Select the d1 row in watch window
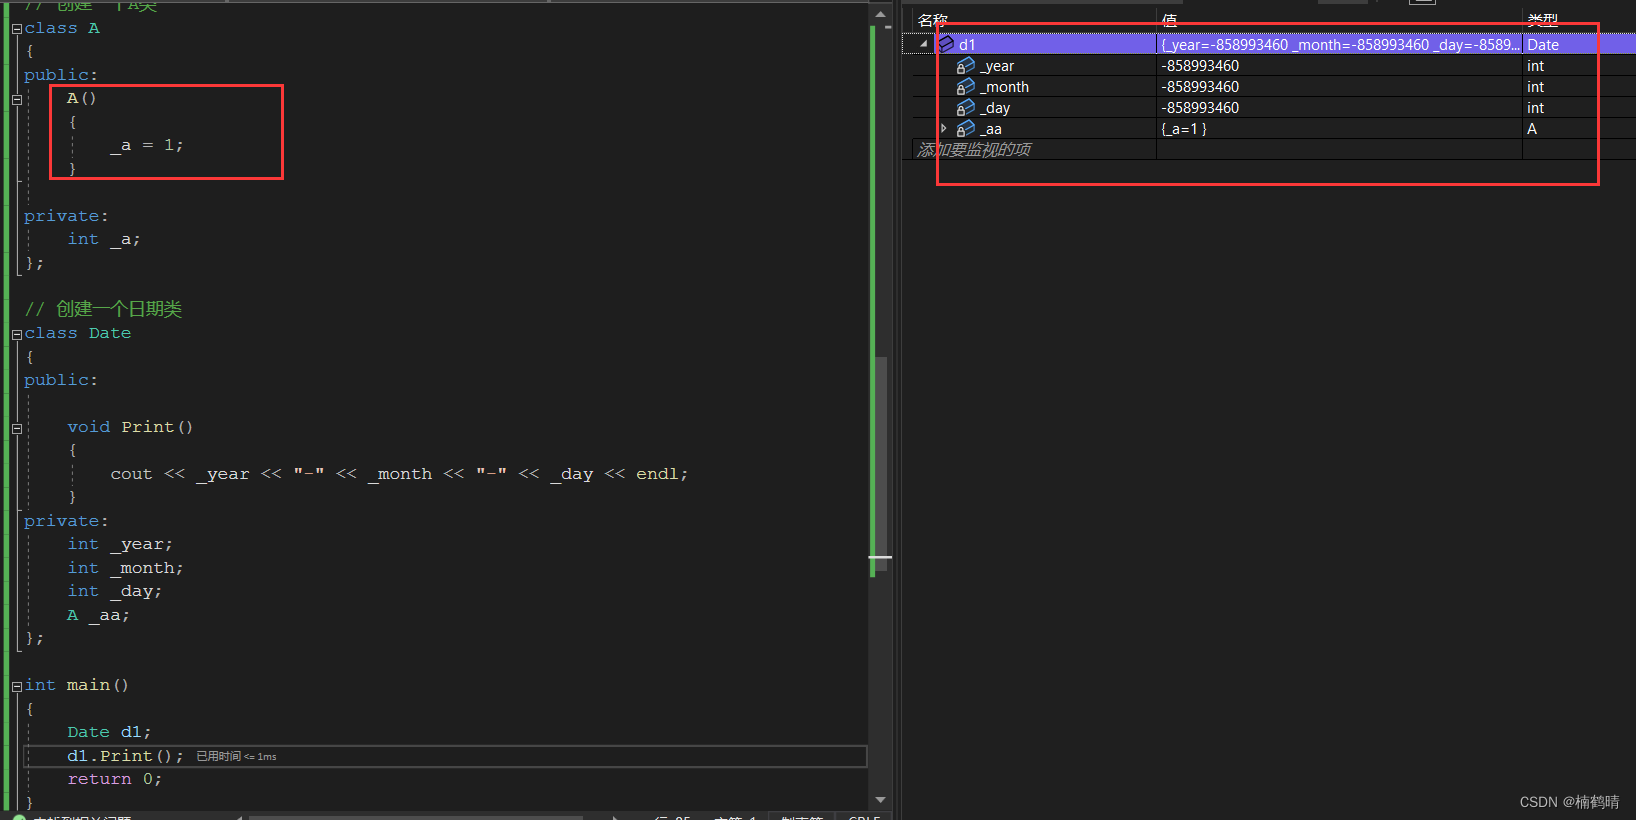This screenshot has height=820, width=1636. (1269, 44)
